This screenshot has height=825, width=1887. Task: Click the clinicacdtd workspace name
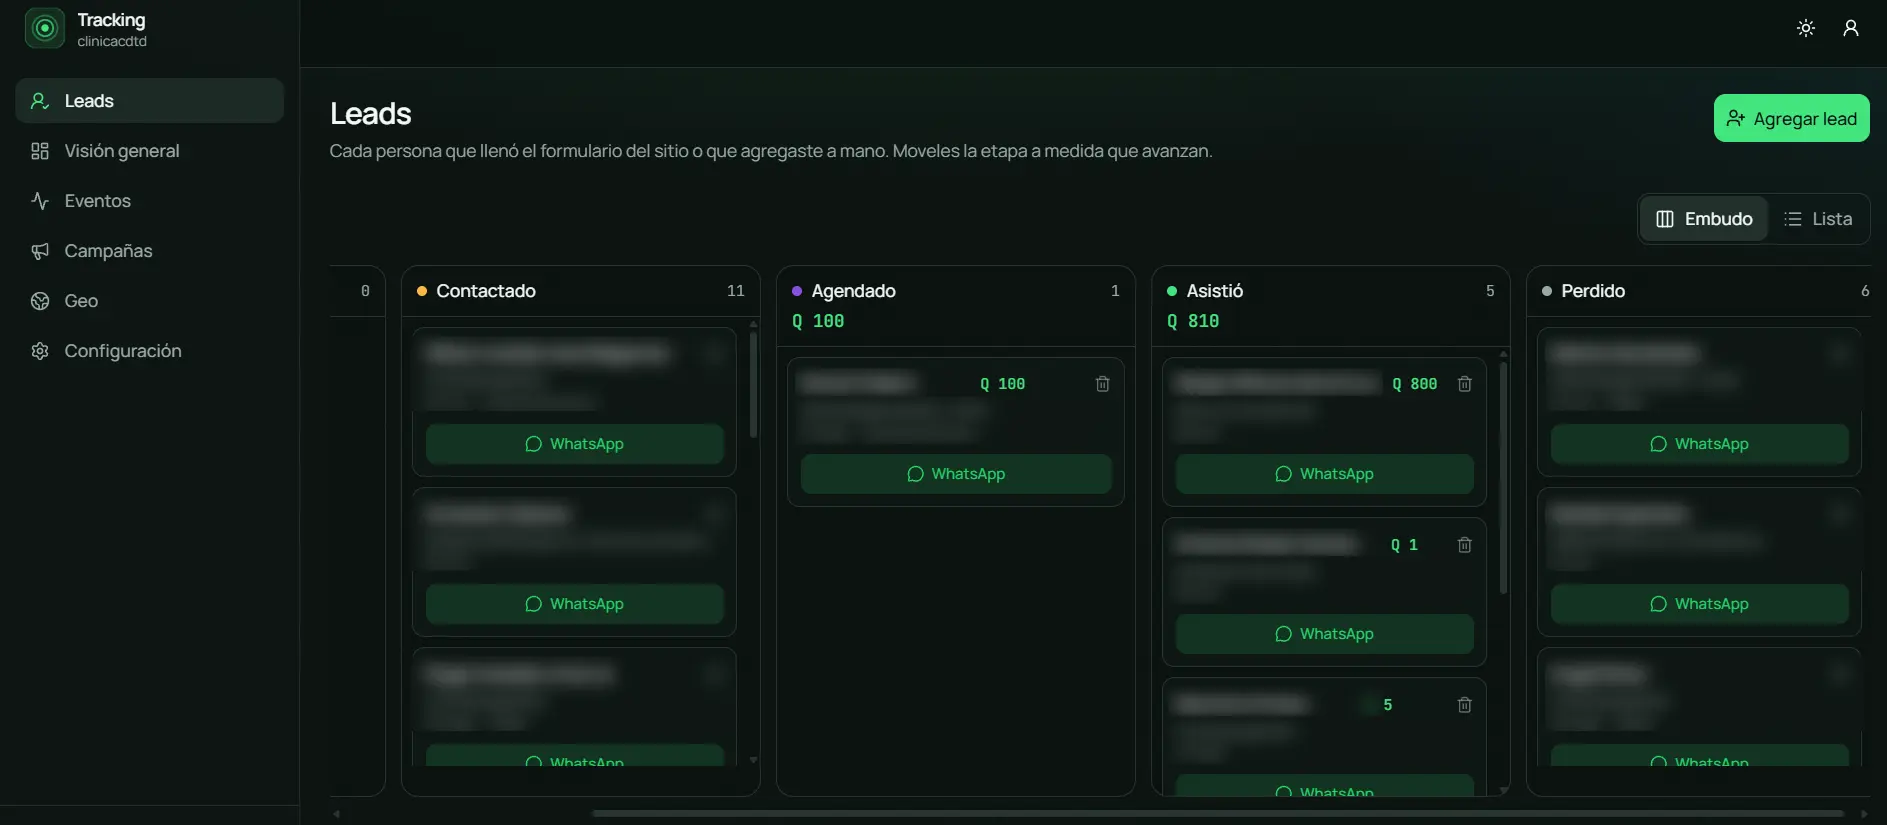coord(112,41)
